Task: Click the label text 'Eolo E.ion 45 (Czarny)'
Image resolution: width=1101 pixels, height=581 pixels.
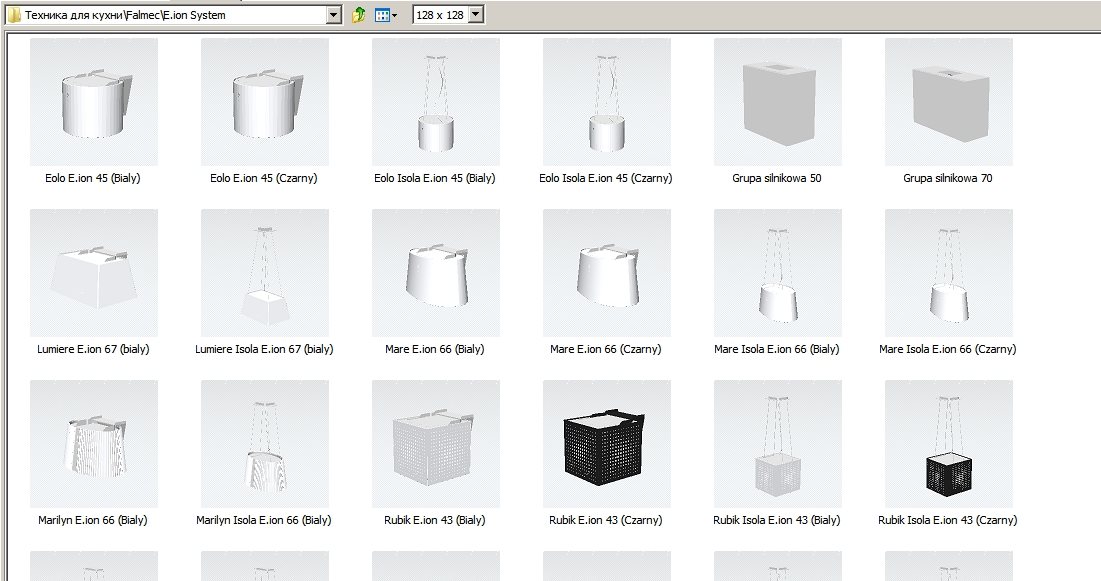Action: (264, 178)
